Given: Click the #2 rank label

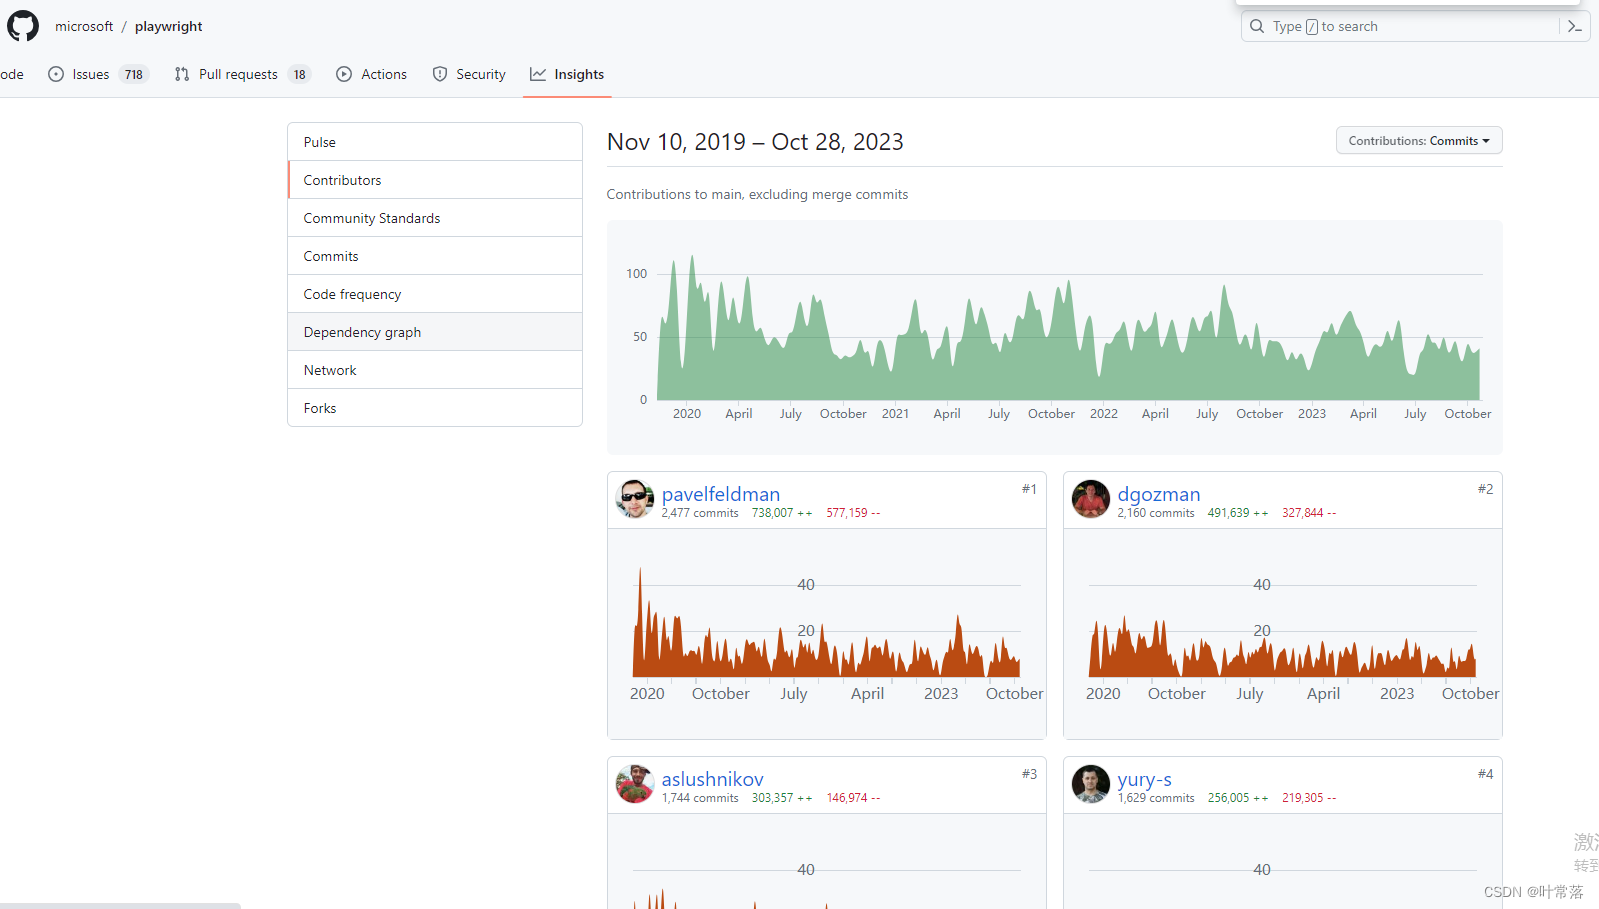Looking at the screenshot, I should [x=1485, y=489].
